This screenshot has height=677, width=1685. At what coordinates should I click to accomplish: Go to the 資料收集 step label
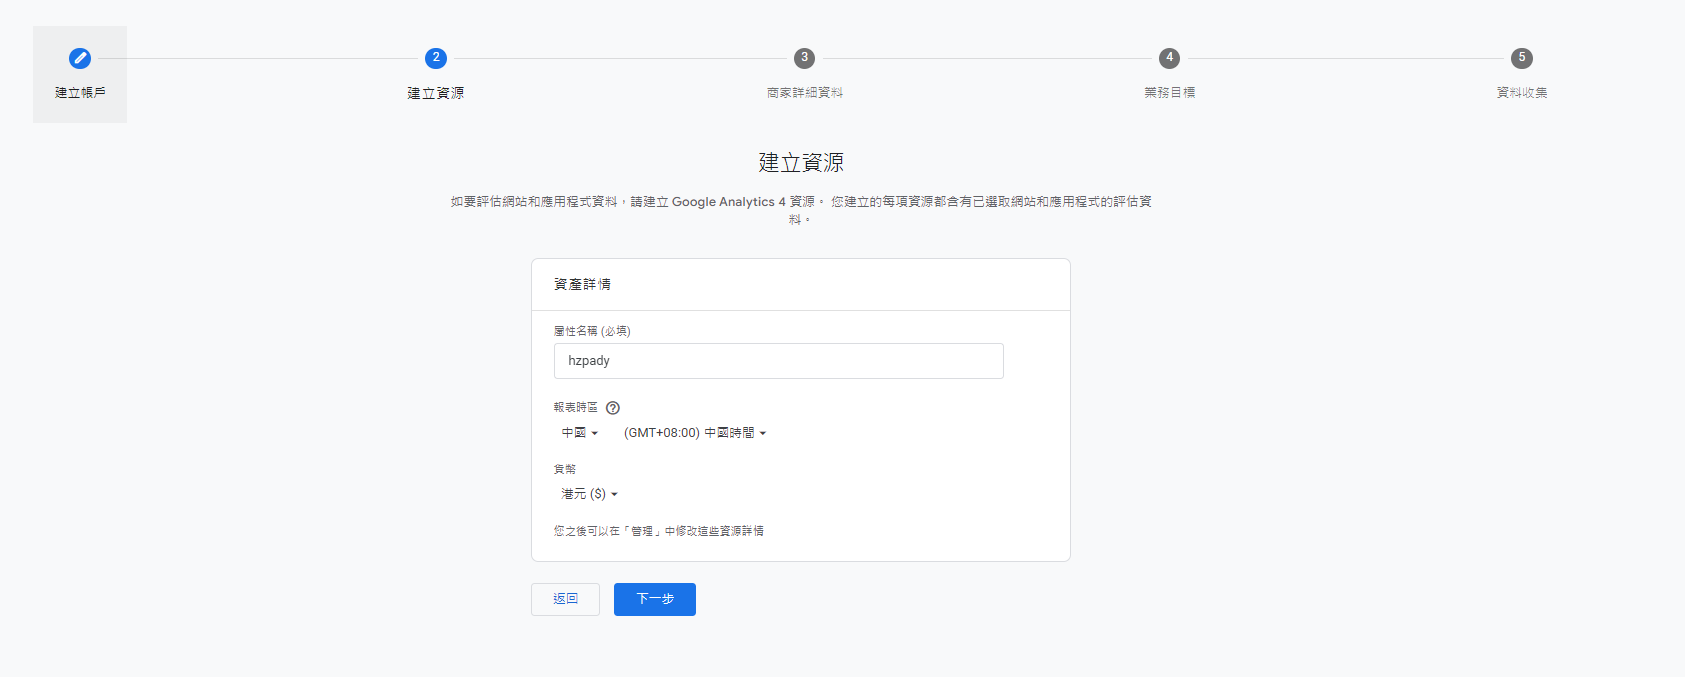[1521, 93]
